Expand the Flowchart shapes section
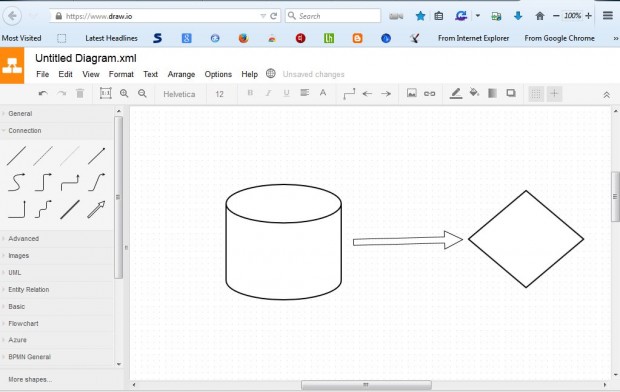The height and width of the screenshot is (392, 620). click(57, 324)
